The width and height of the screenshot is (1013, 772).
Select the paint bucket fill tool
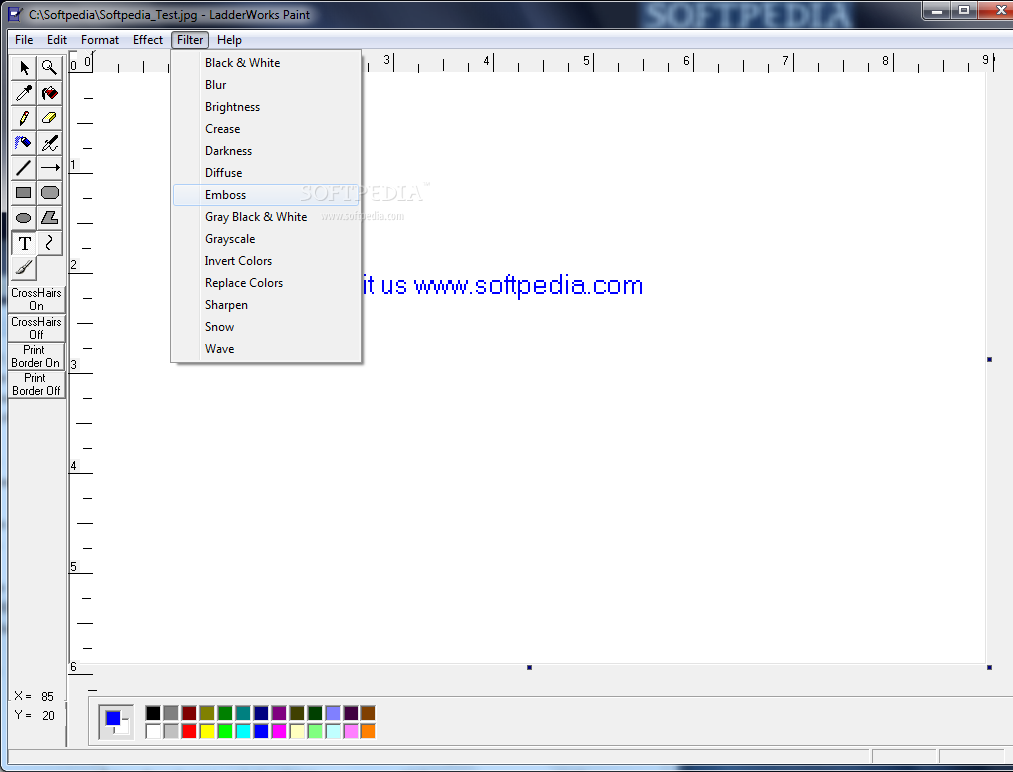pyautogui.click(x=49, y=93)
